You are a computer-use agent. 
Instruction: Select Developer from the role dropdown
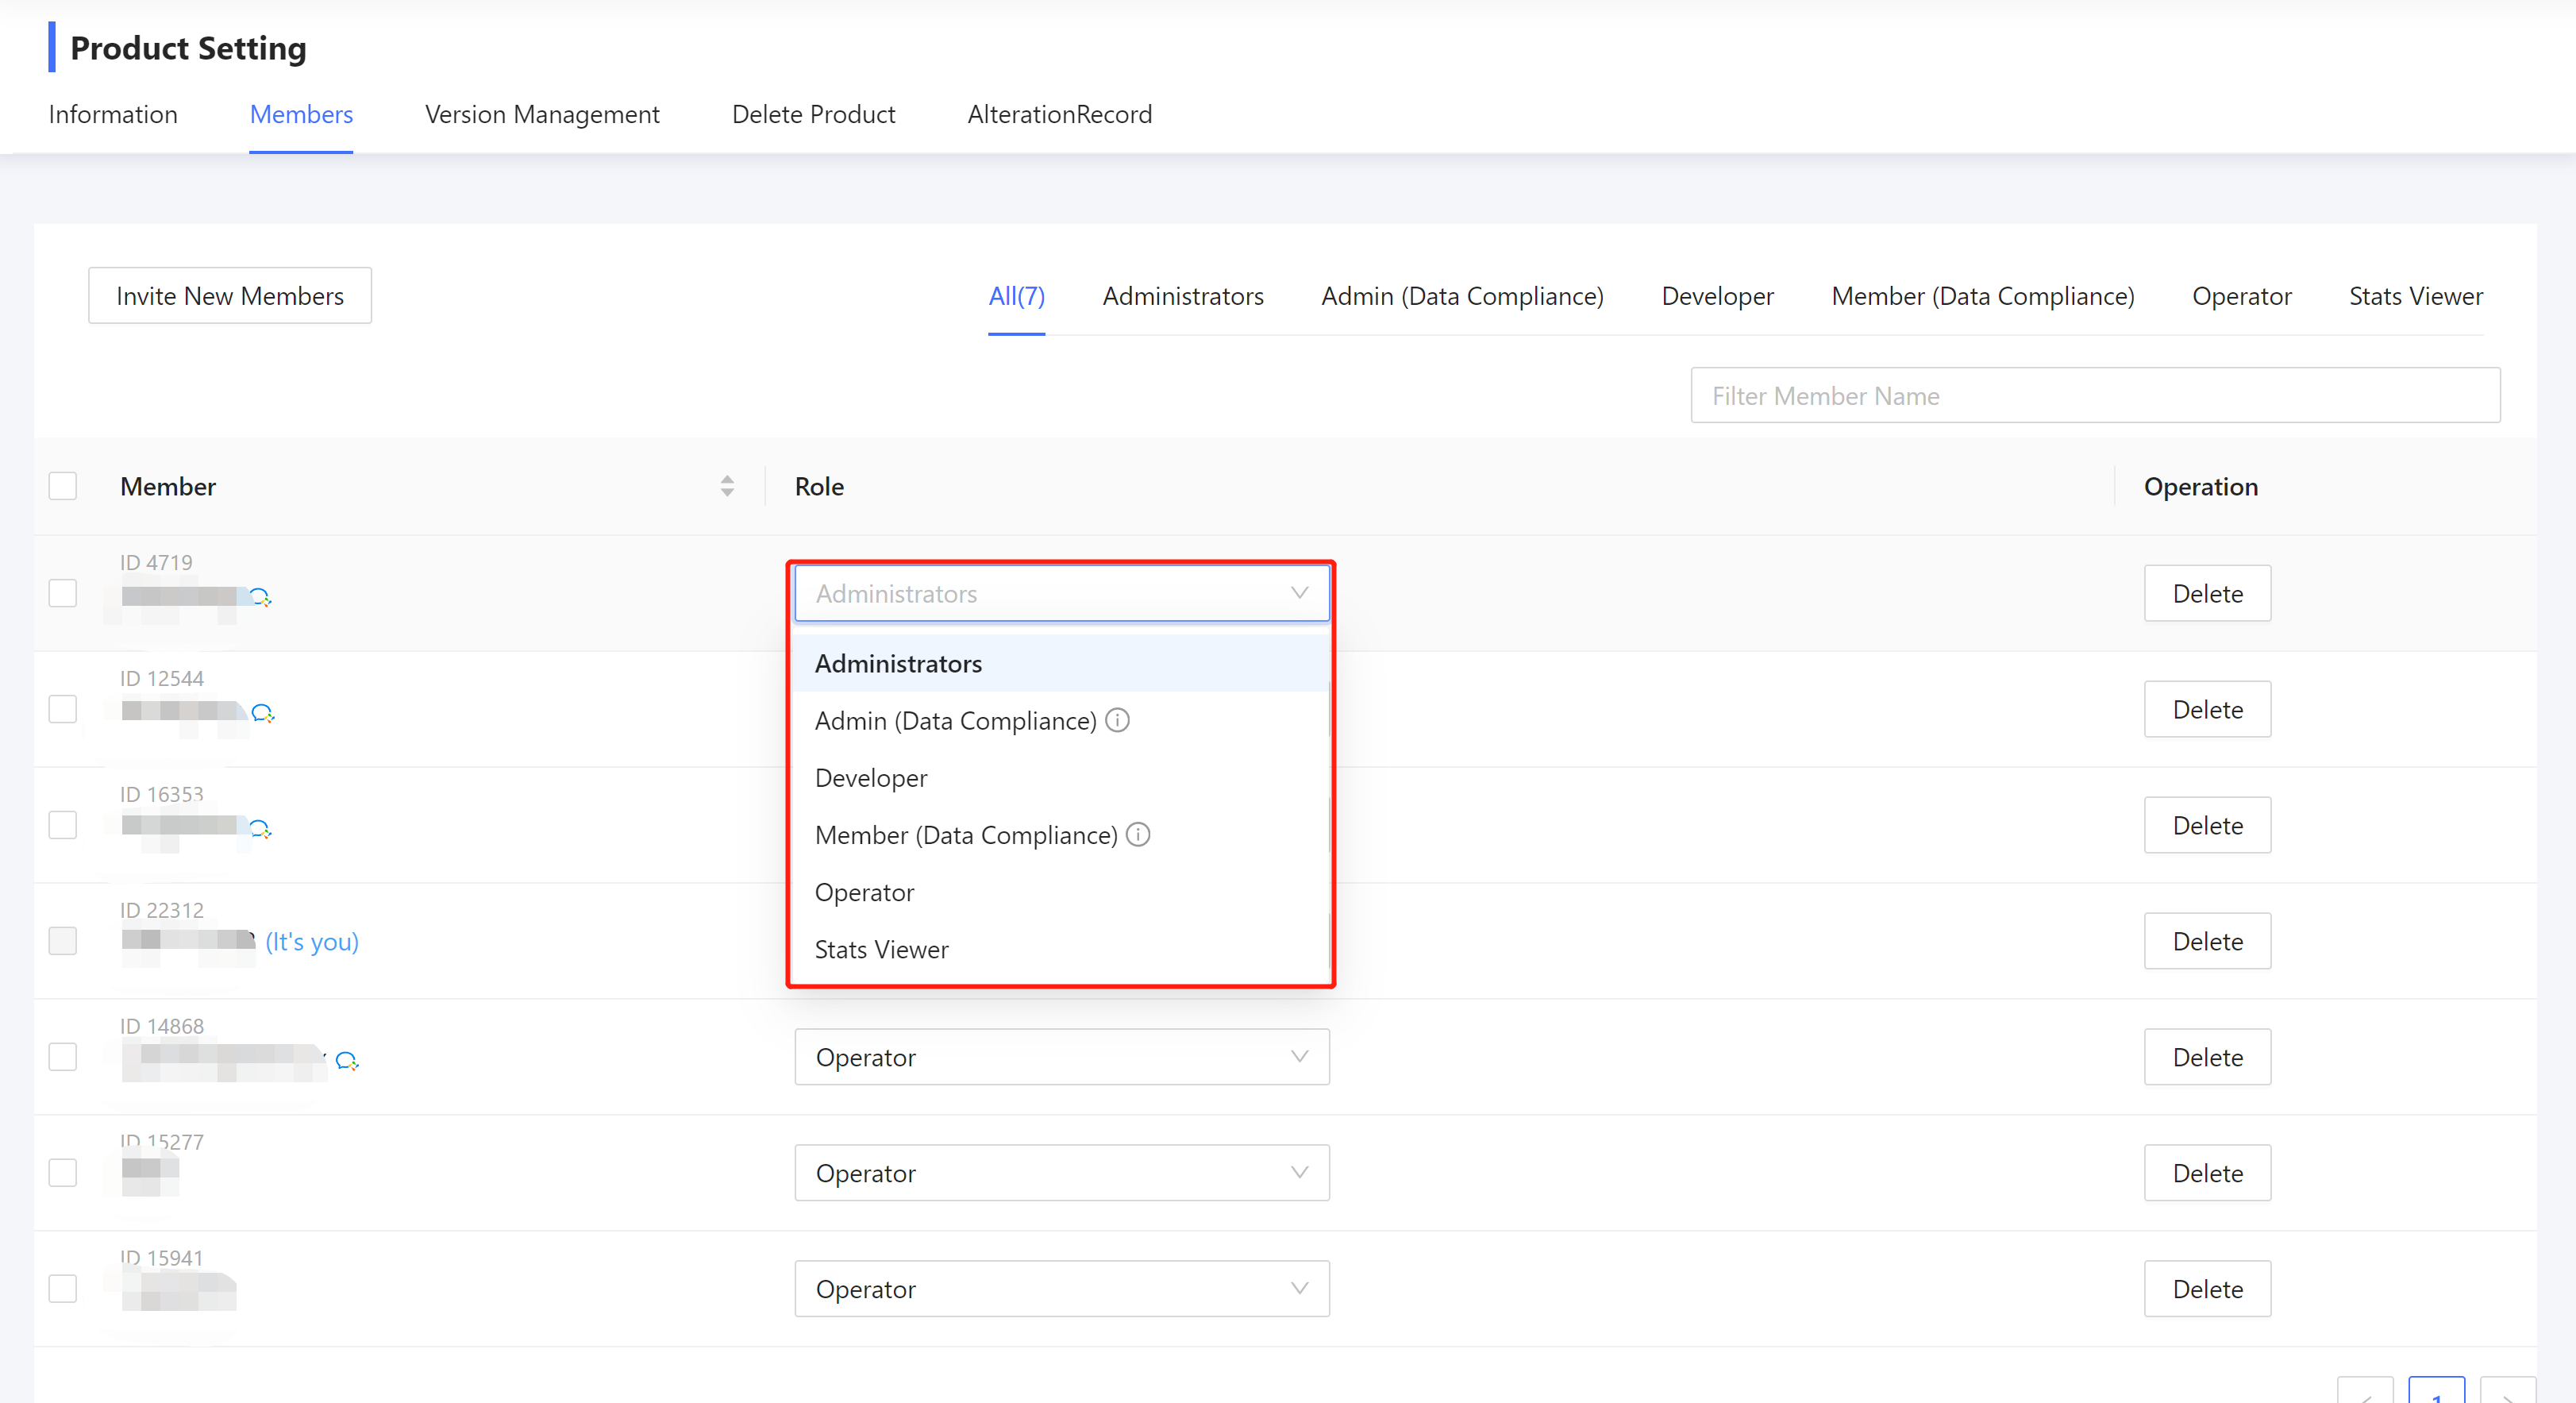[x=870, y=777]
